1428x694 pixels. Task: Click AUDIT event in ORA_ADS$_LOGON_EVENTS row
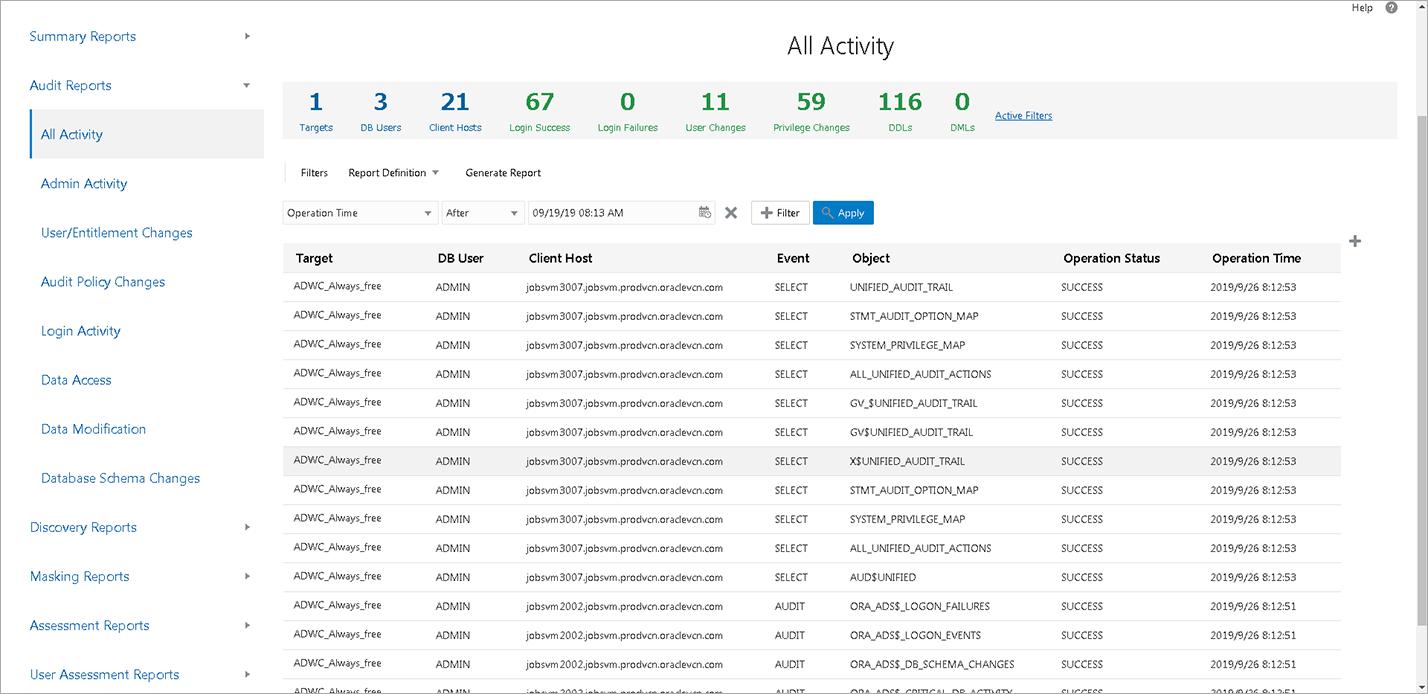click(790, 635)
